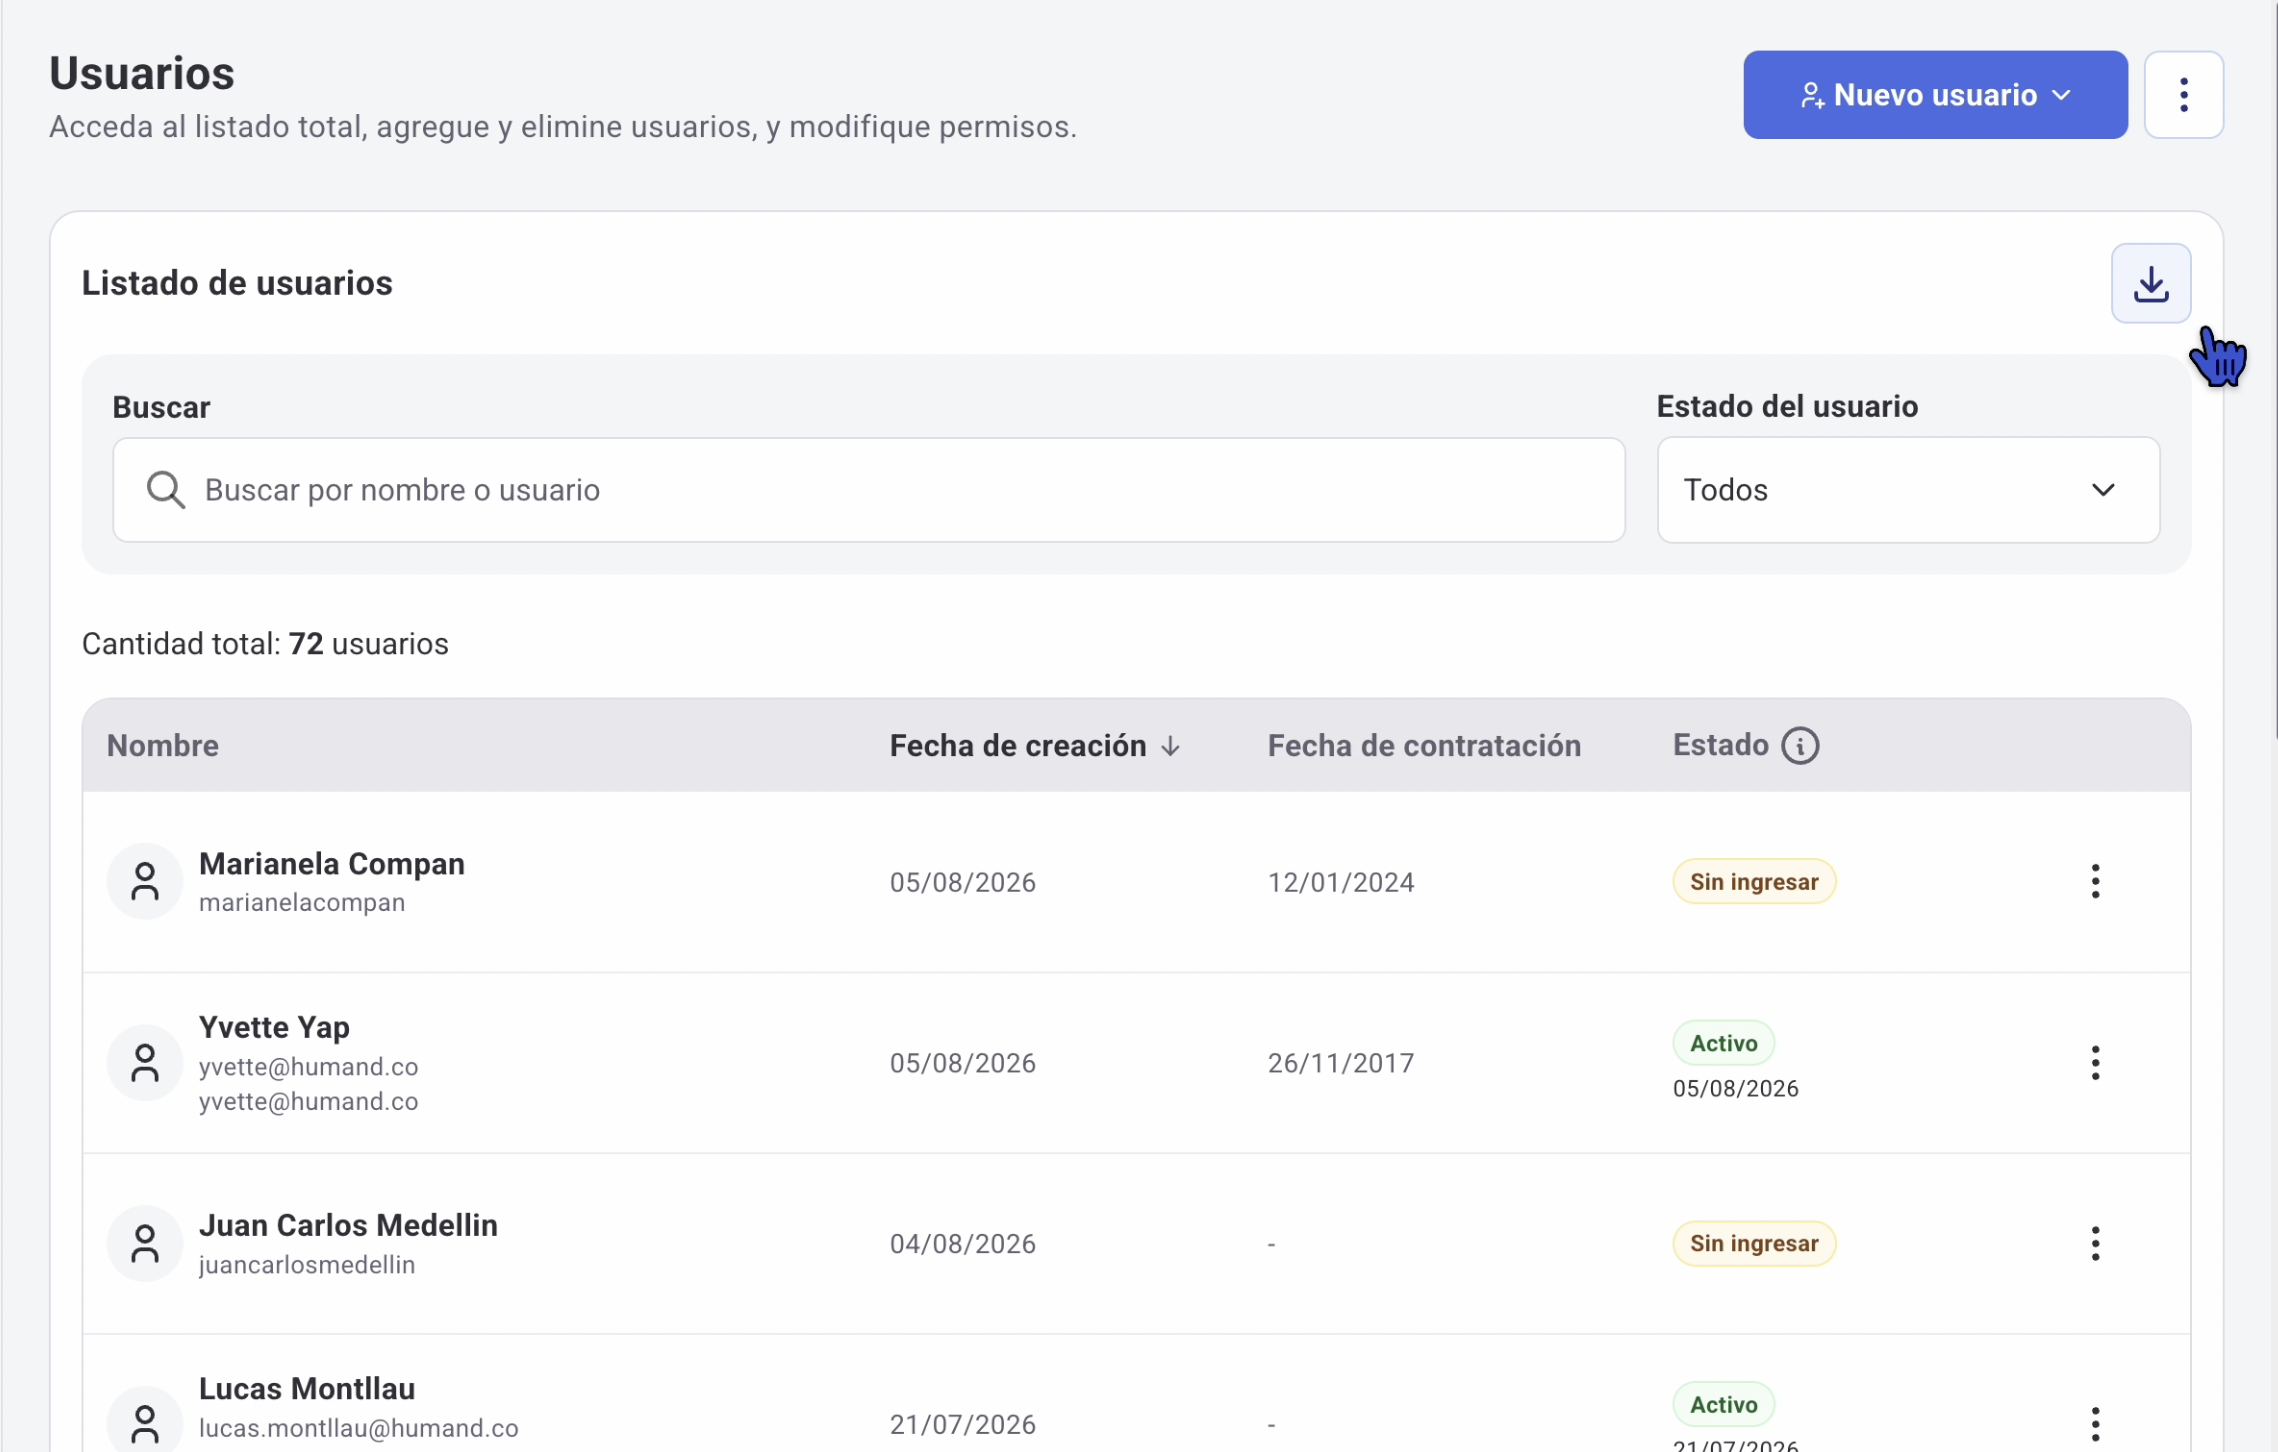The image size is (2278, 1452).
Task: Click hire date 12/01/2024
Action: [x=1340, y=882]
